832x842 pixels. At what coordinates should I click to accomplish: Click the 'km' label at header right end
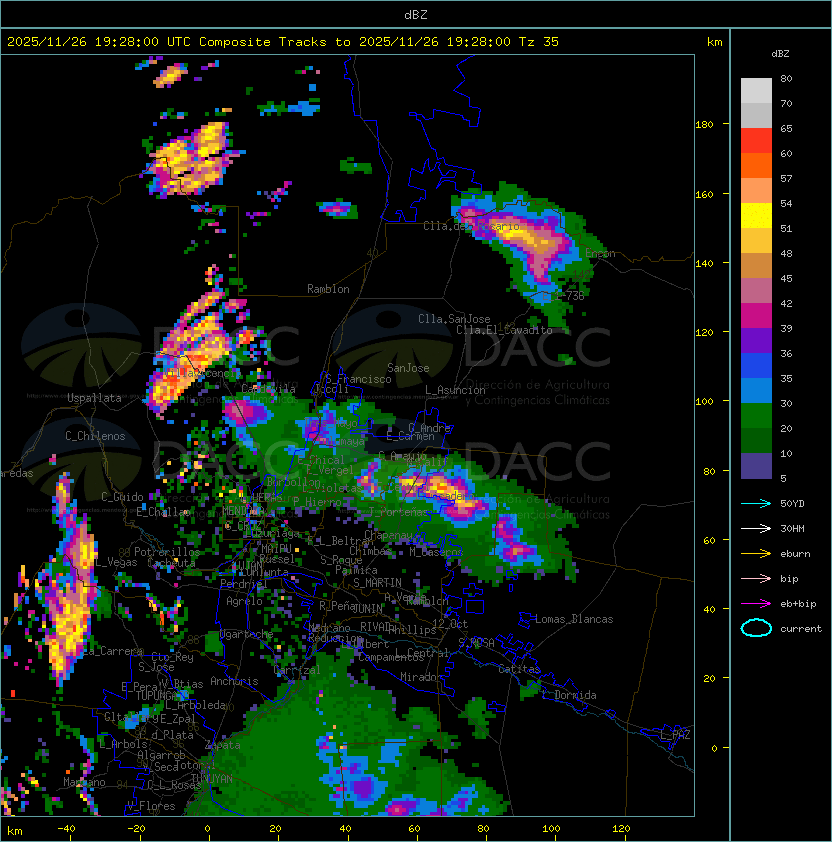(714, 42)
